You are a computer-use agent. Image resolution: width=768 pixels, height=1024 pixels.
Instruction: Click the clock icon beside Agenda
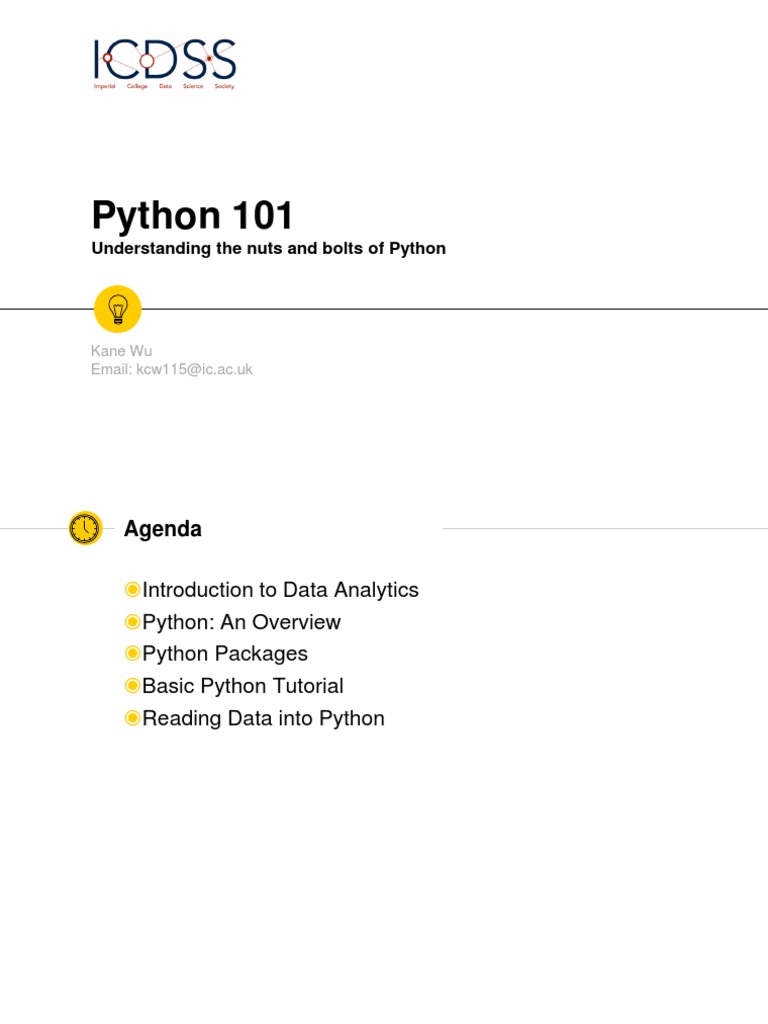[85, 528]
